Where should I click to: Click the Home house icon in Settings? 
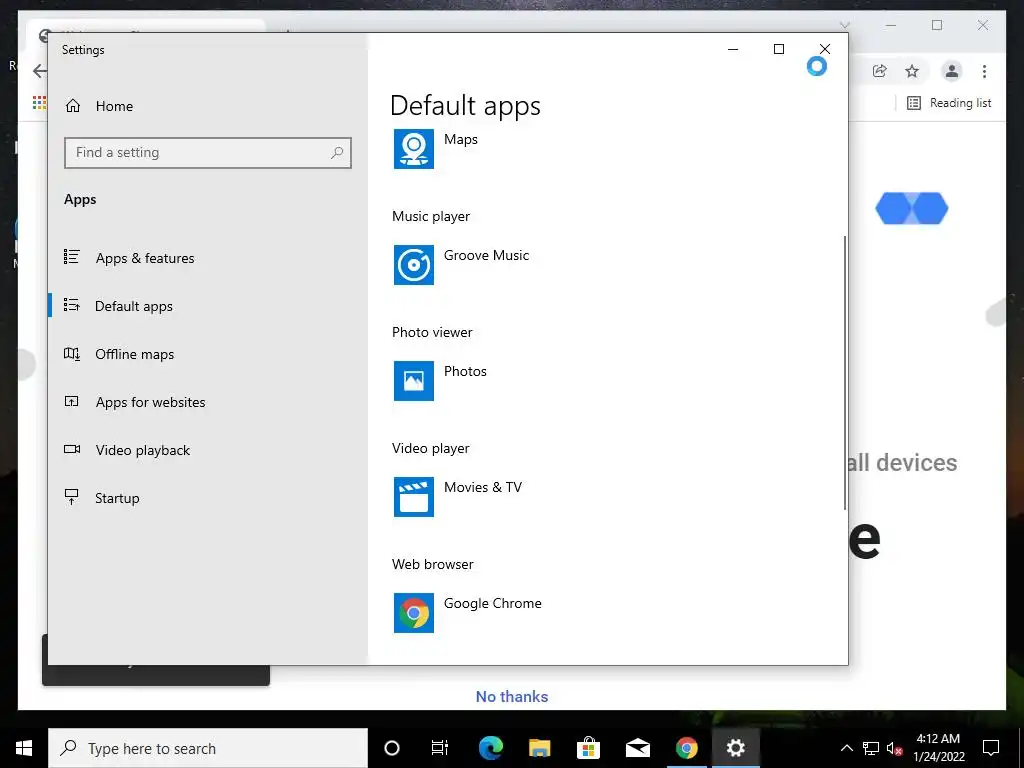pos(72,106)
